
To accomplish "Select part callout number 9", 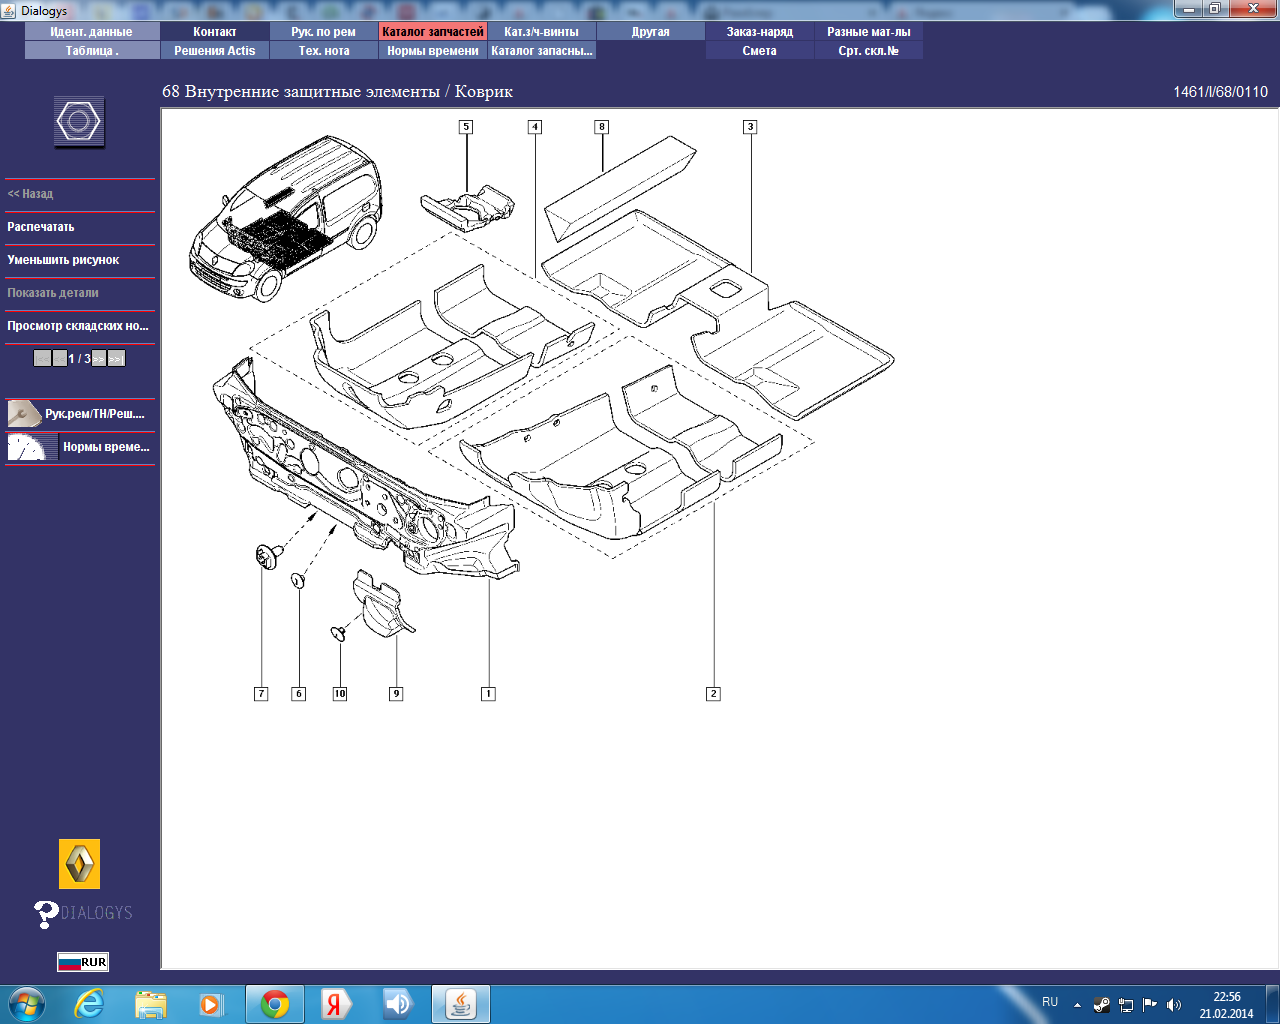I will point(396,694).
